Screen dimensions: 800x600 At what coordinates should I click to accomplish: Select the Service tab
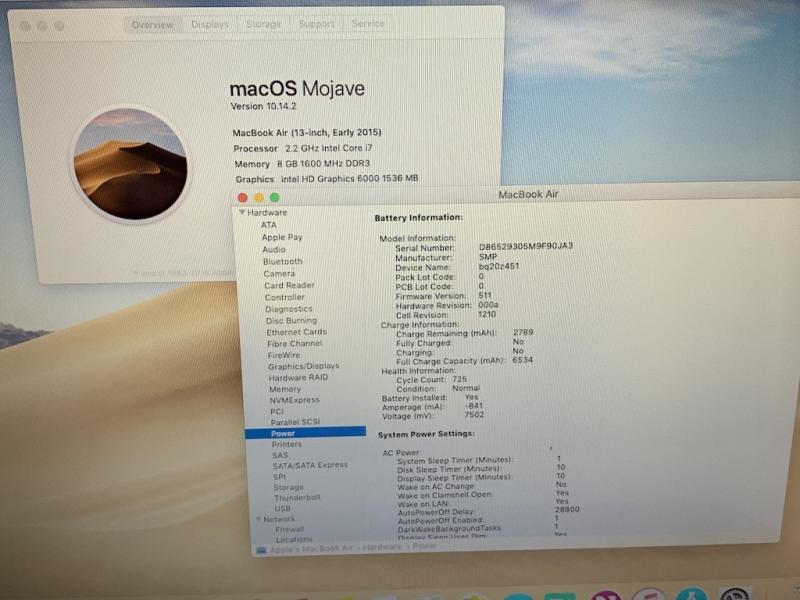tap(368, 24)
